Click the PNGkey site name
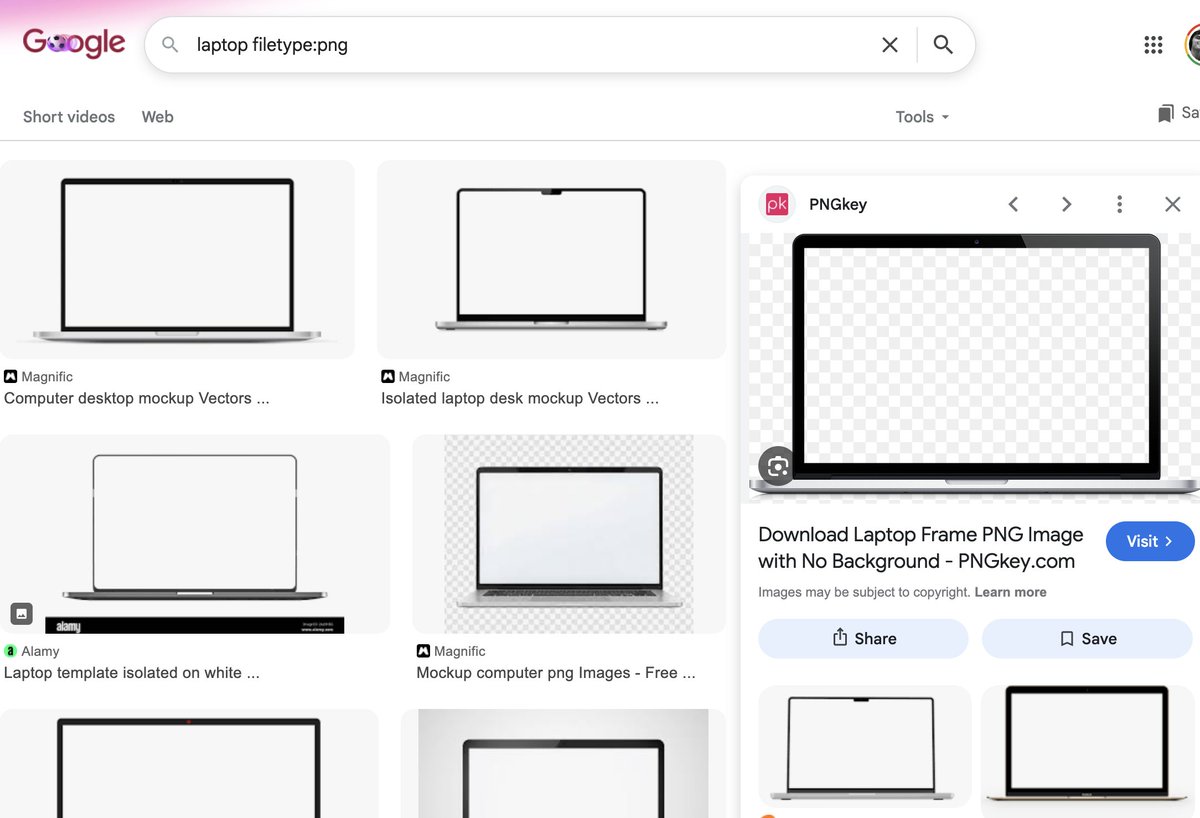Image resolution: width=1200 pixels, height=818 pixels. [838, 204]
